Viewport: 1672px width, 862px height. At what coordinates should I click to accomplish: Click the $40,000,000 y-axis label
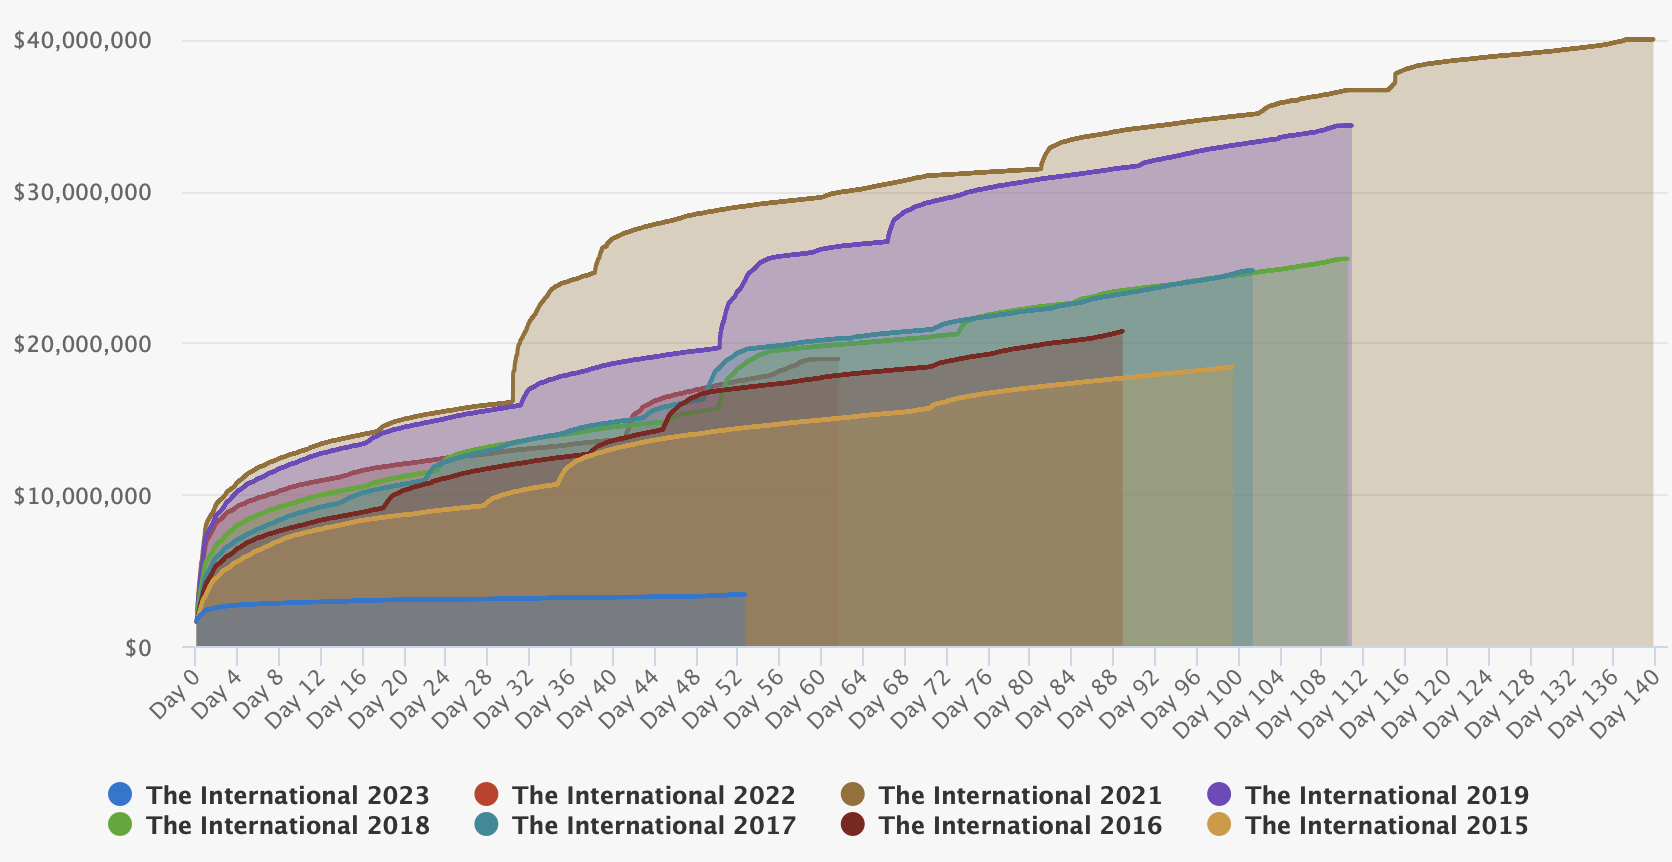82,41
